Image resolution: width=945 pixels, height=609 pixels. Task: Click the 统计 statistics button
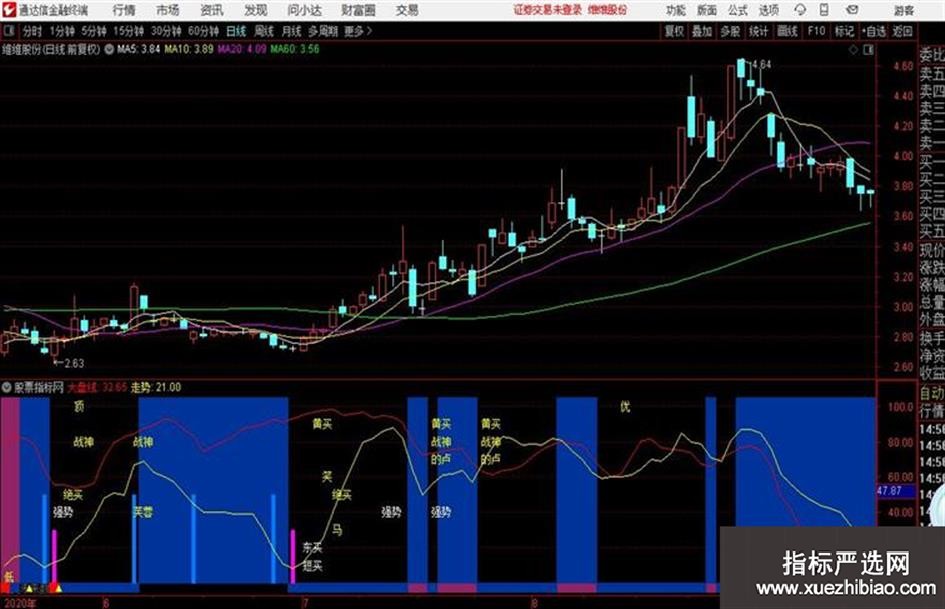[758, 31]
